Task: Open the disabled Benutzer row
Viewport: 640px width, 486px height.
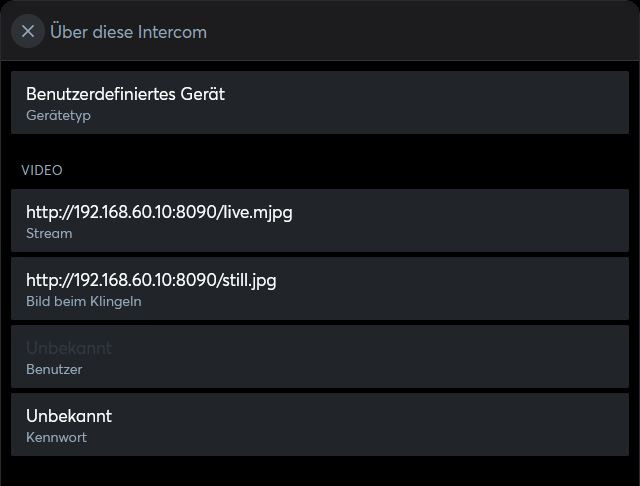Action: pos(320,357)
